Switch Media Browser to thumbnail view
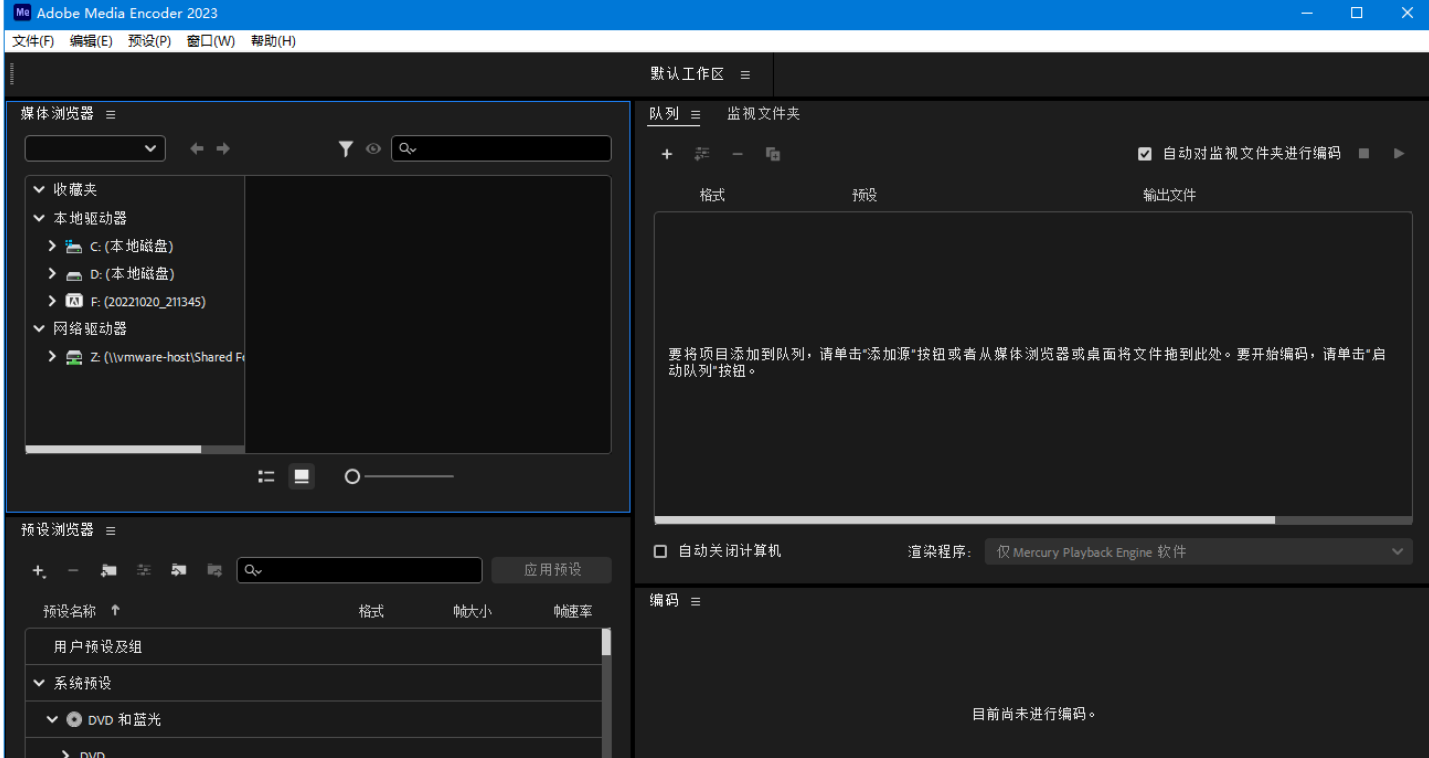Image resolution: width=1429 pixels, height=758 pixels. [301, 477]
